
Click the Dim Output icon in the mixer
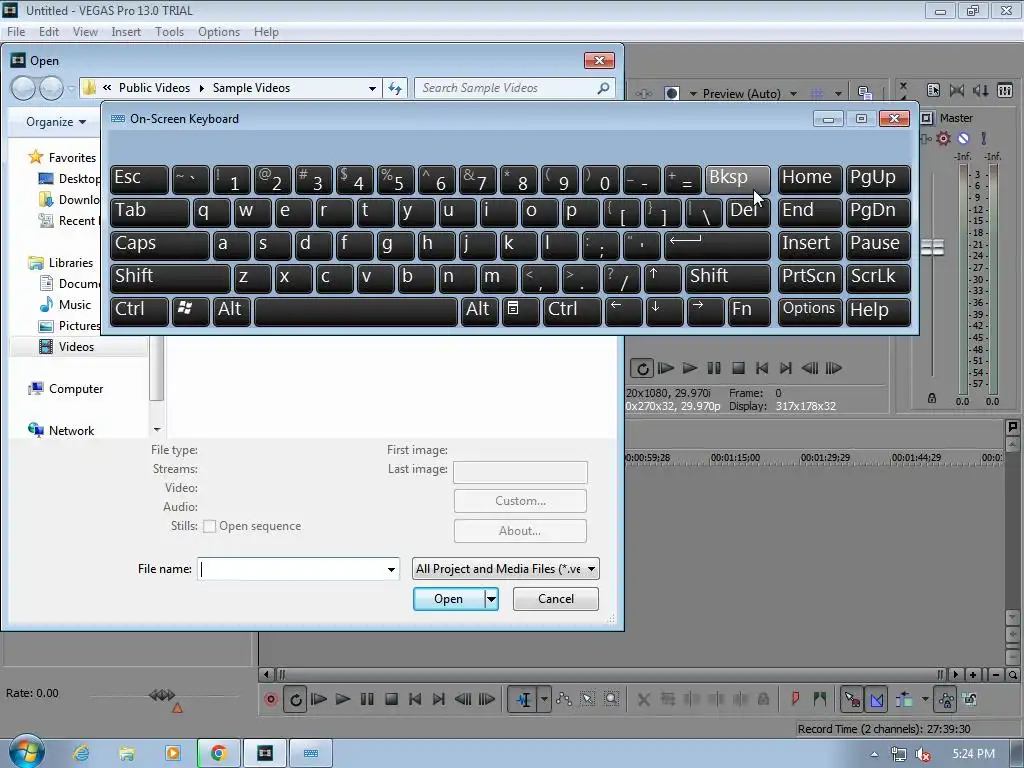click(981, 90)
